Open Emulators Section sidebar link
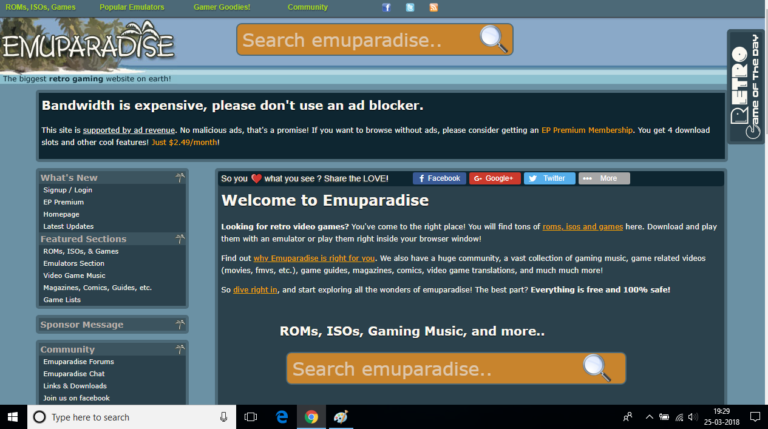The image size is (768, 429). 73,263
